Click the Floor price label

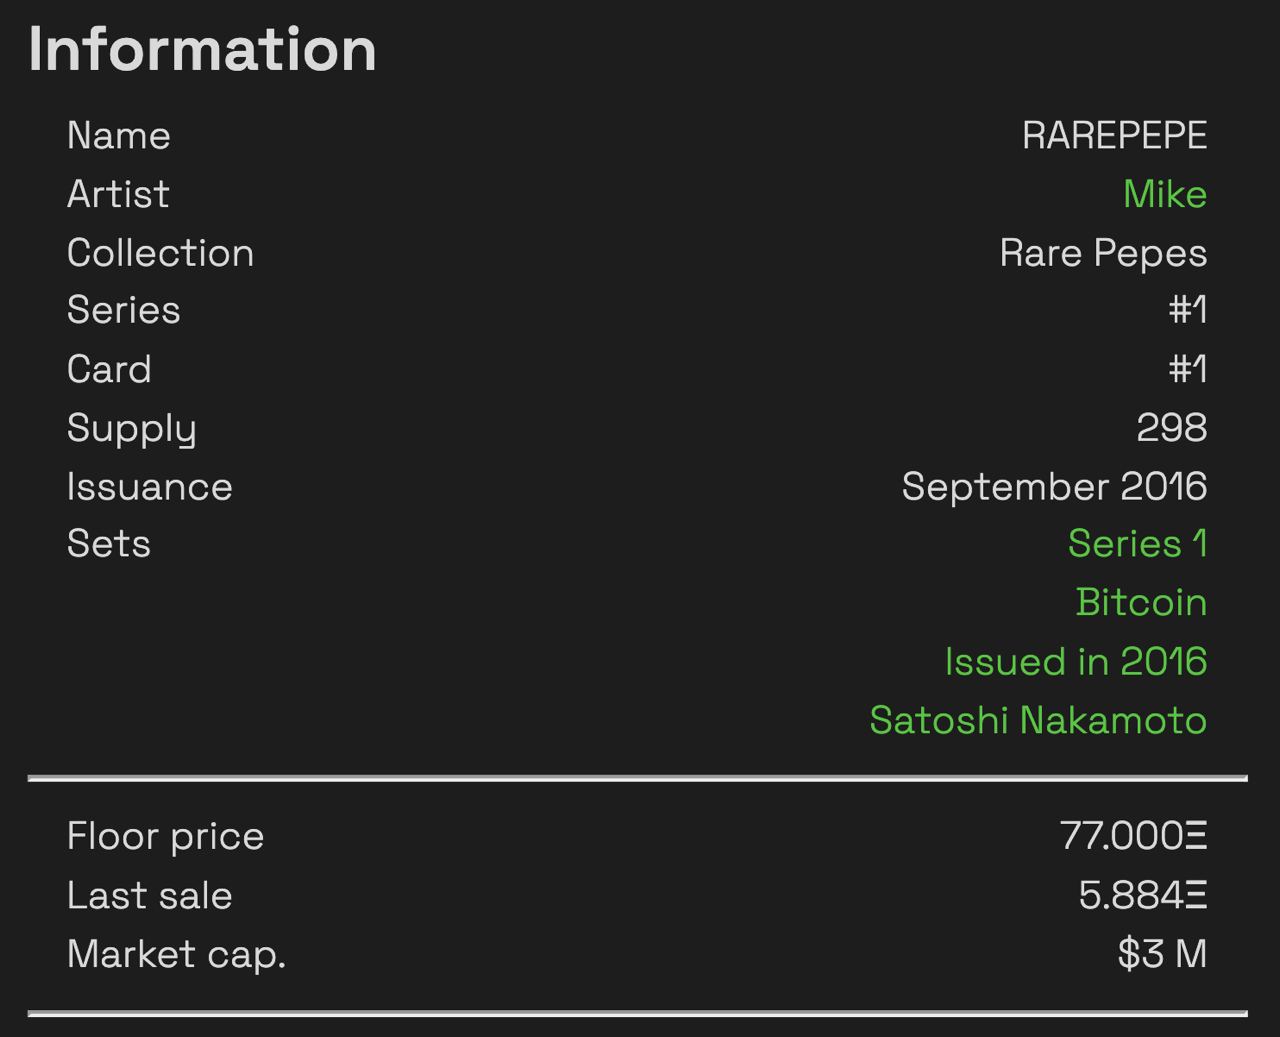coord(166,836)
